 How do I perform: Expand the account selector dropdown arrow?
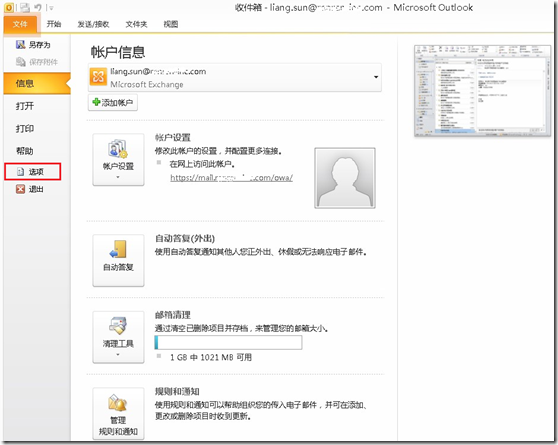click(x=376, y=77)
